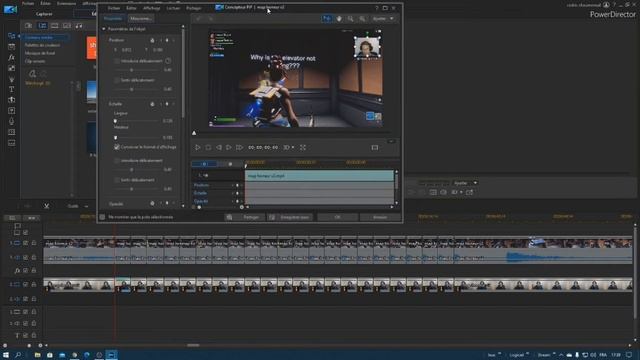Open the Title Room (T icon)
Image resolution: width=640 pixels, height=360 pixels.
coord(11,89)
